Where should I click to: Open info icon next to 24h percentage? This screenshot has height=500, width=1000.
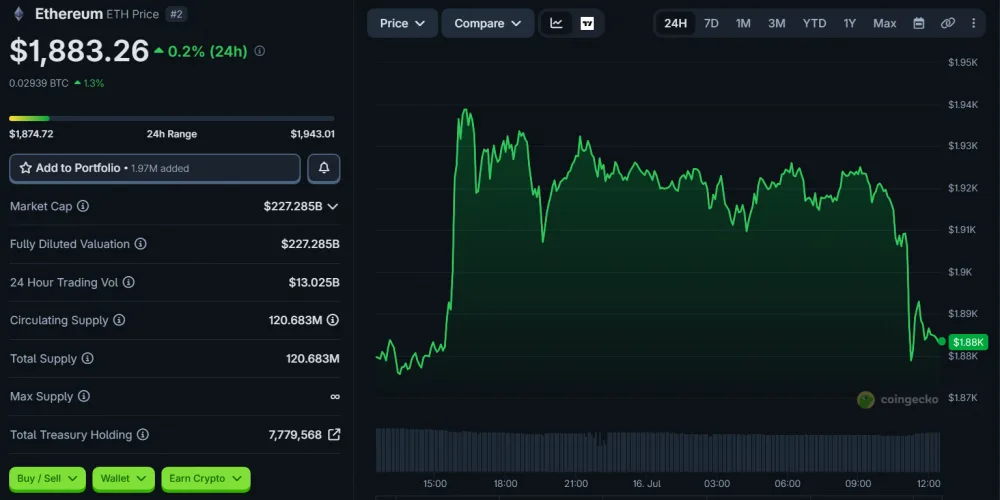click(x=260, y=51)
